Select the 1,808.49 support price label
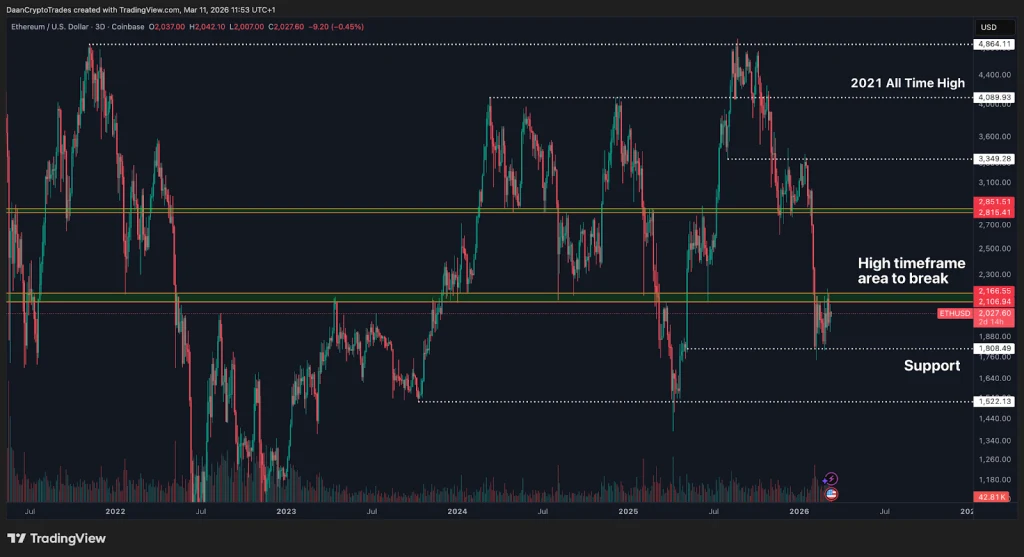The image size is (1024, 557). pos(994,349)
